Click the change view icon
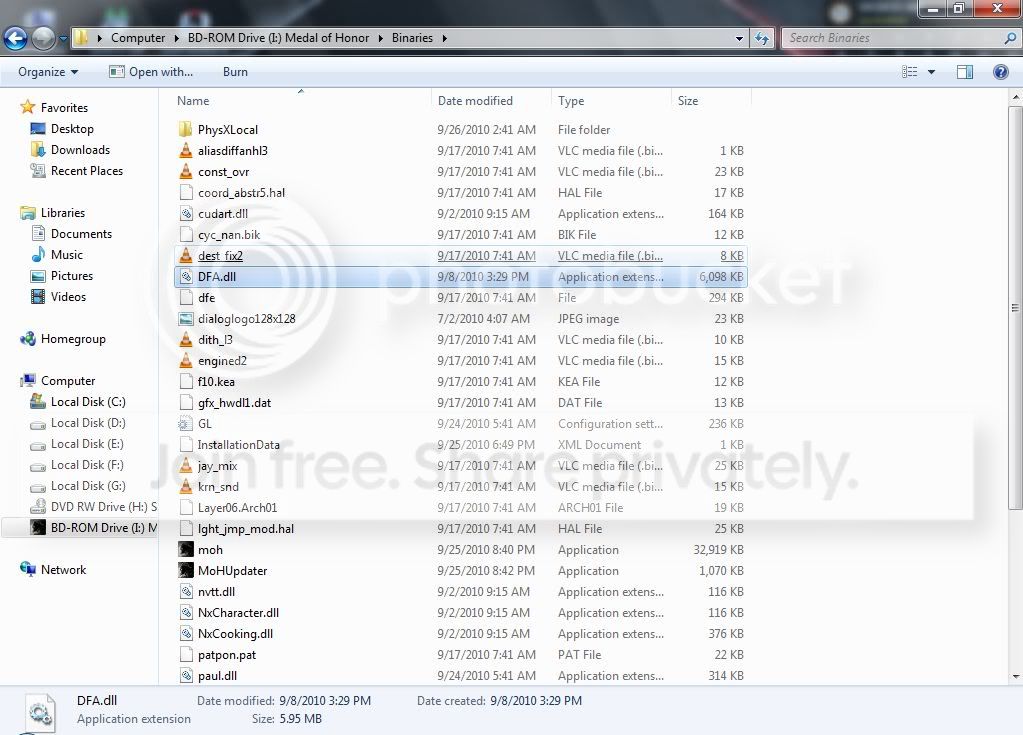The image size is (1023, 735). [909, 72]
